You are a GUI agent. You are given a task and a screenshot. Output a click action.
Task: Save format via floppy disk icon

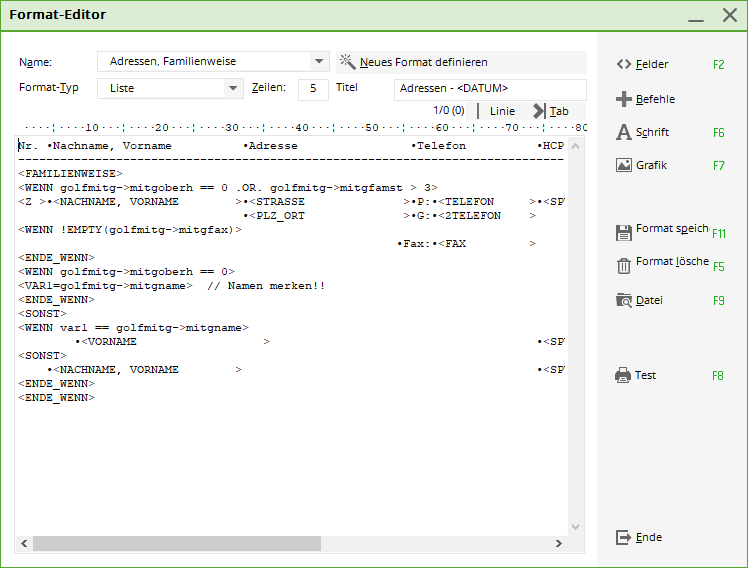(624, 232)
